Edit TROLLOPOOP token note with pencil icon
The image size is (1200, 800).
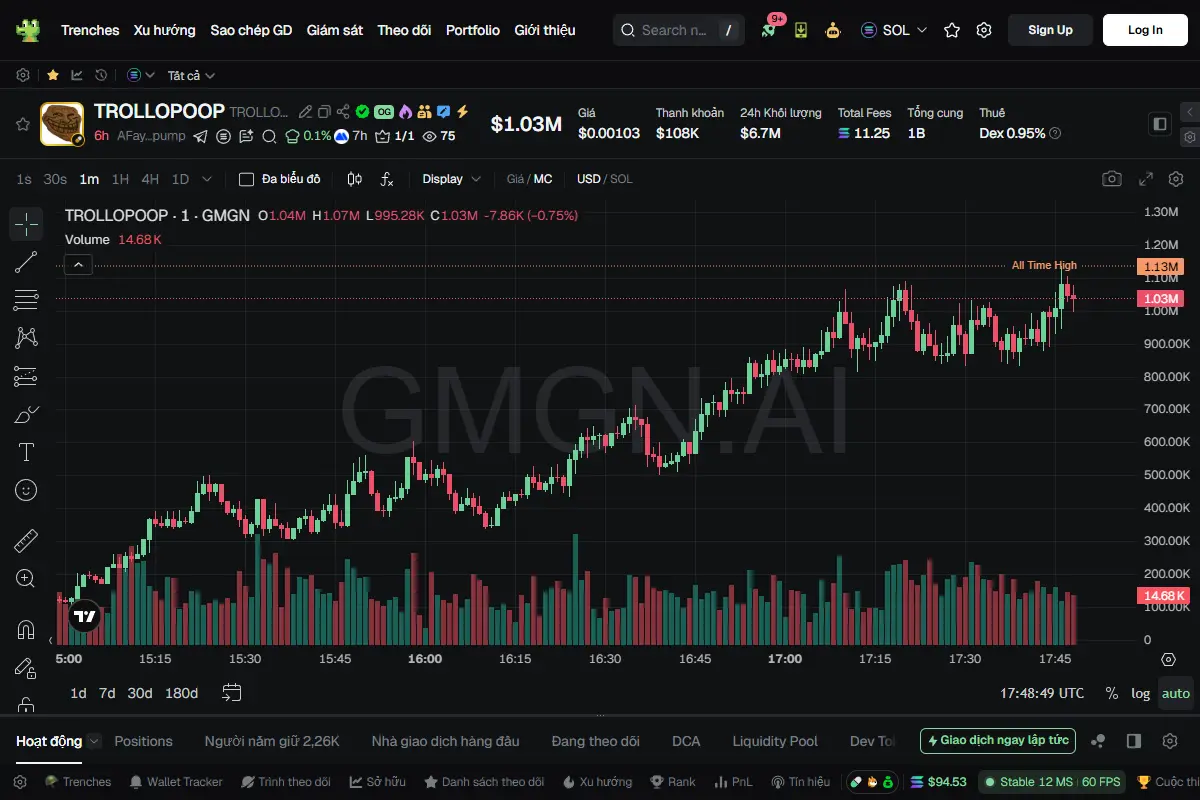click(x=308, y=112)
